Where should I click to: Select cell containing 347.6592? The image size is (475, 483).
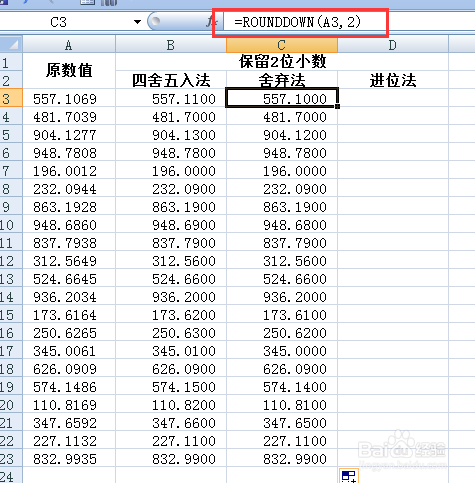point(69,423)
